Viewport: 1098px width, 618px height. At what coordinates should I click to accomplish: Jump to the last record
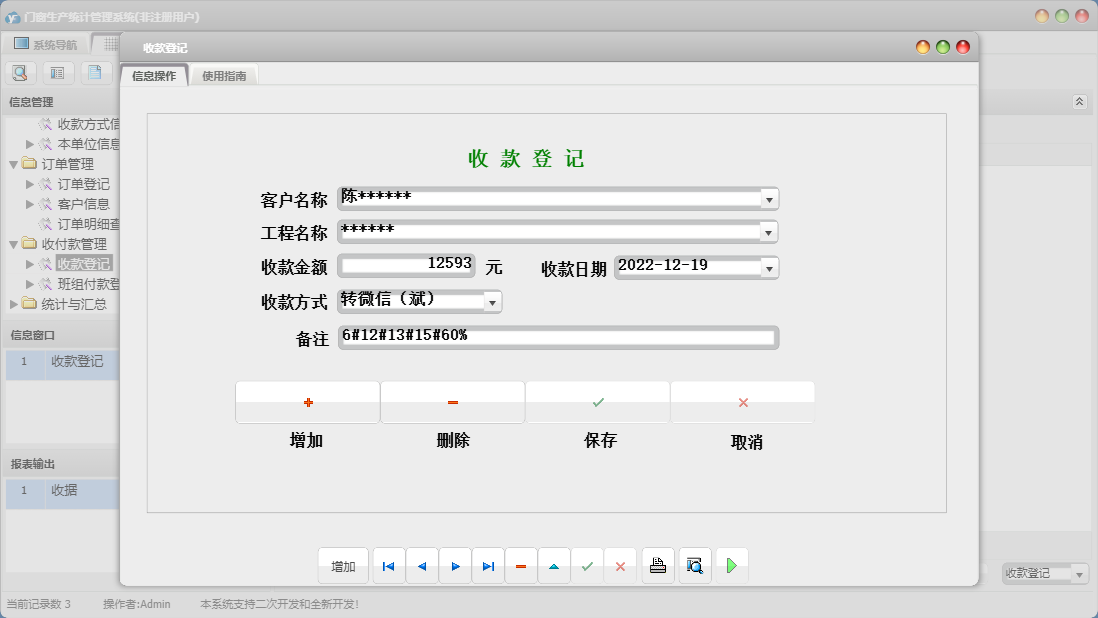pyautogui.click(x=488, y=566)
